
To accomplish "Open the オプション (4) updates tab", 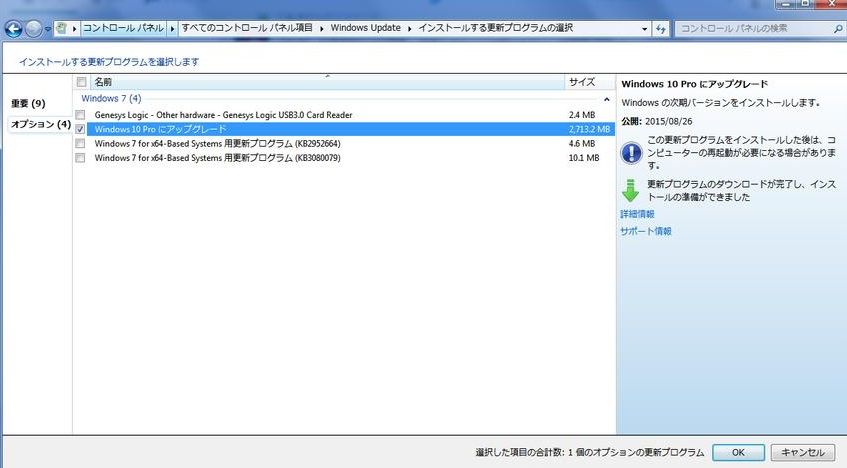I will click(41, 124).
